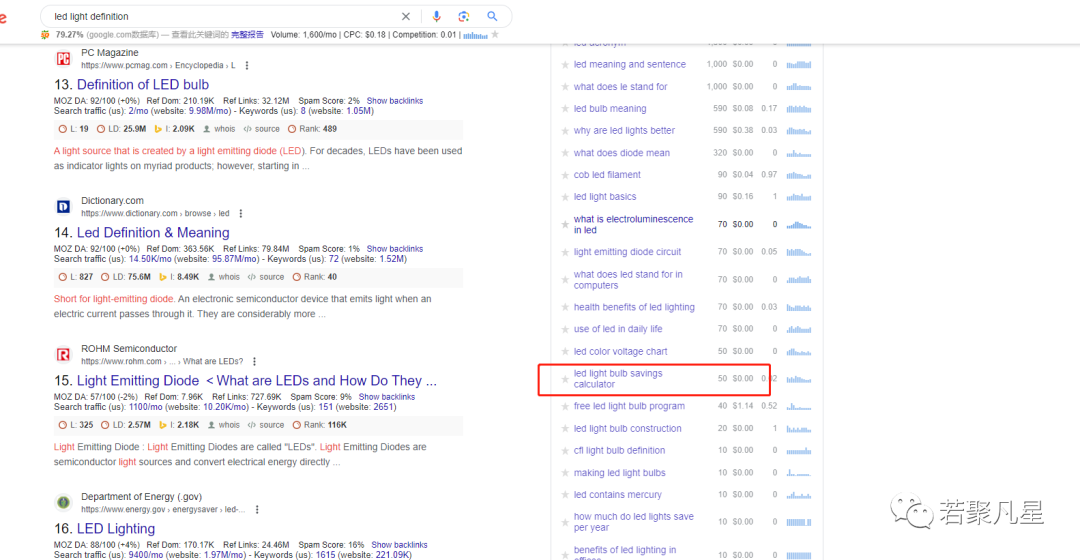Open Led Definition & Meaning result

tap(153, 233)
